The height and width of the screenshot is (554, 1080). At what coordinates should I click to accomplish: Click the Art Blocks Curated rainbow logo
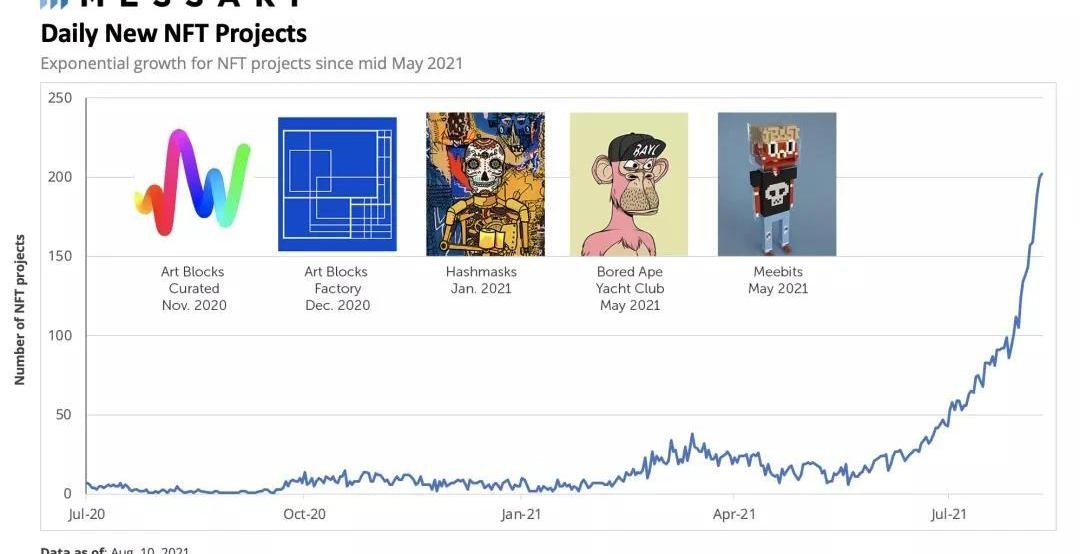click(193, 183)
